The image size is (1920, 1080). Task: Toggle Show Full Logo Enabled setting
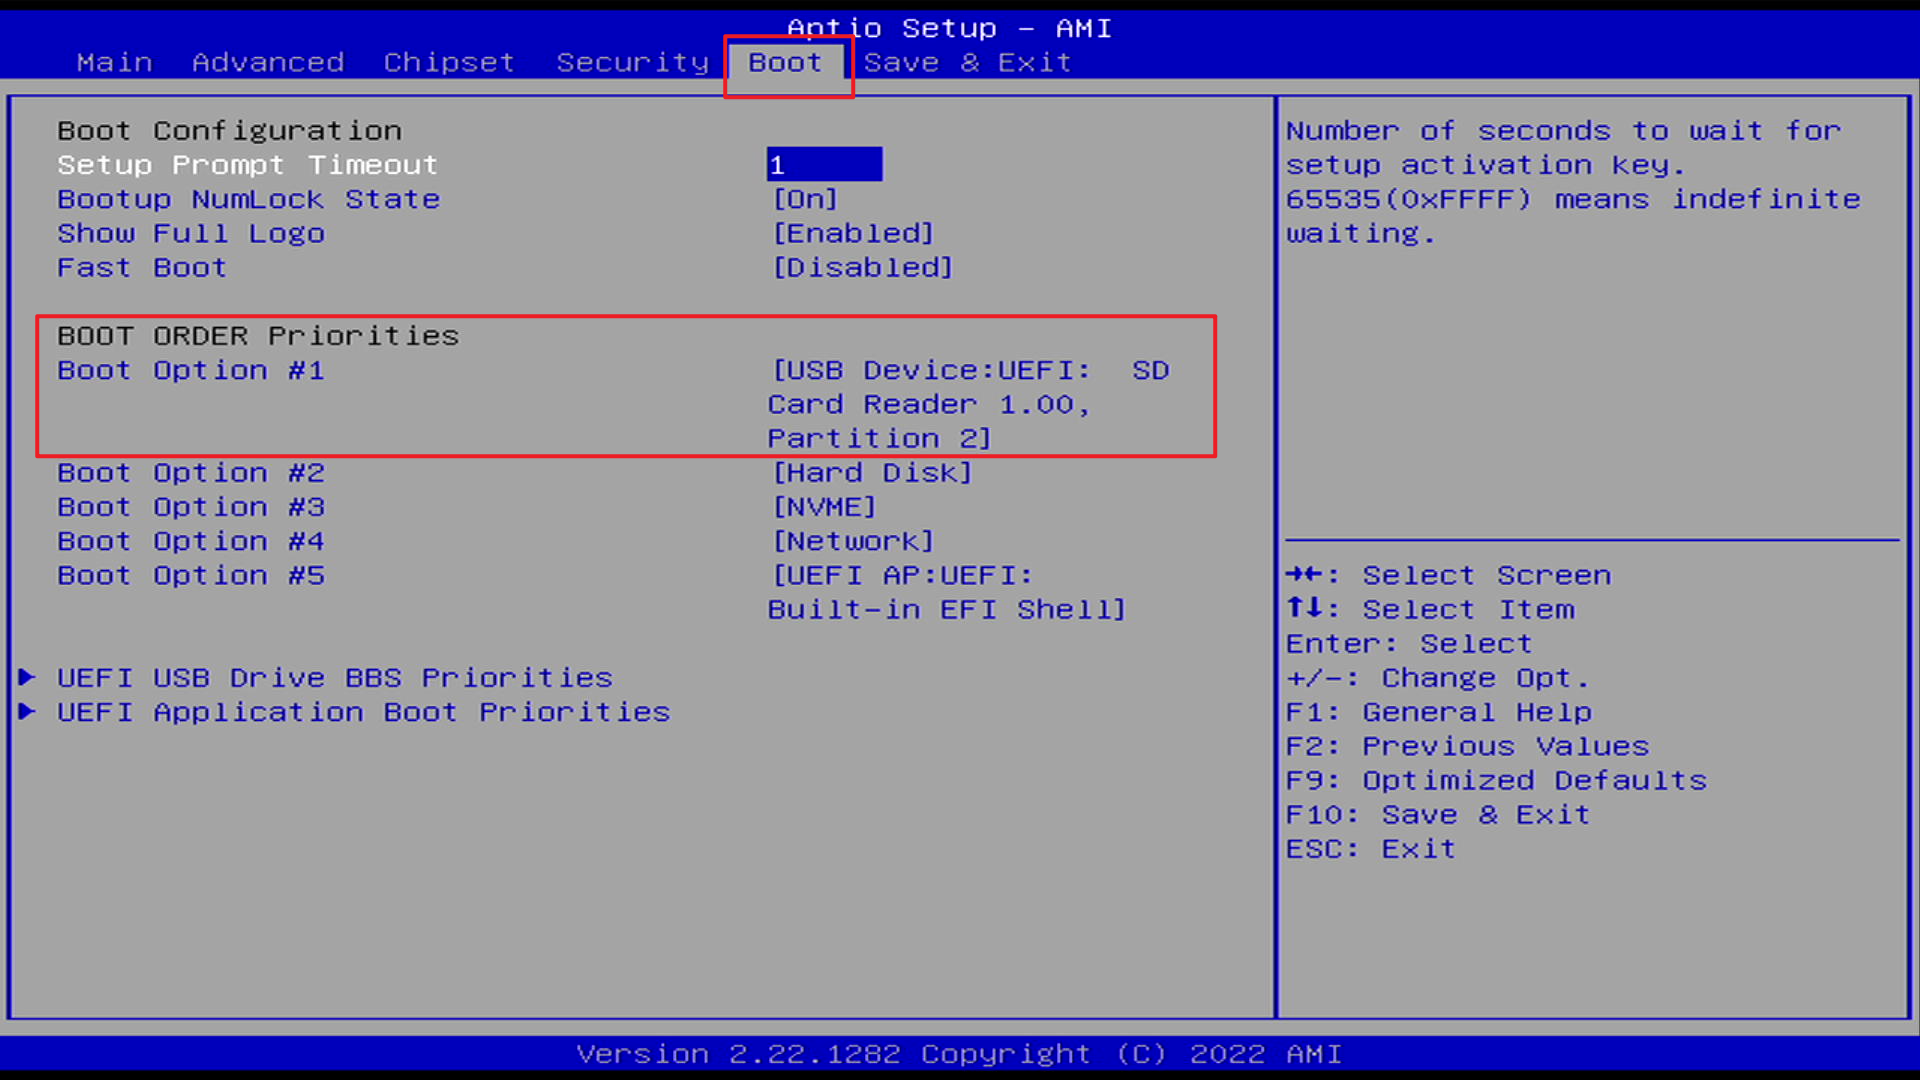click(x=853, y=233)
